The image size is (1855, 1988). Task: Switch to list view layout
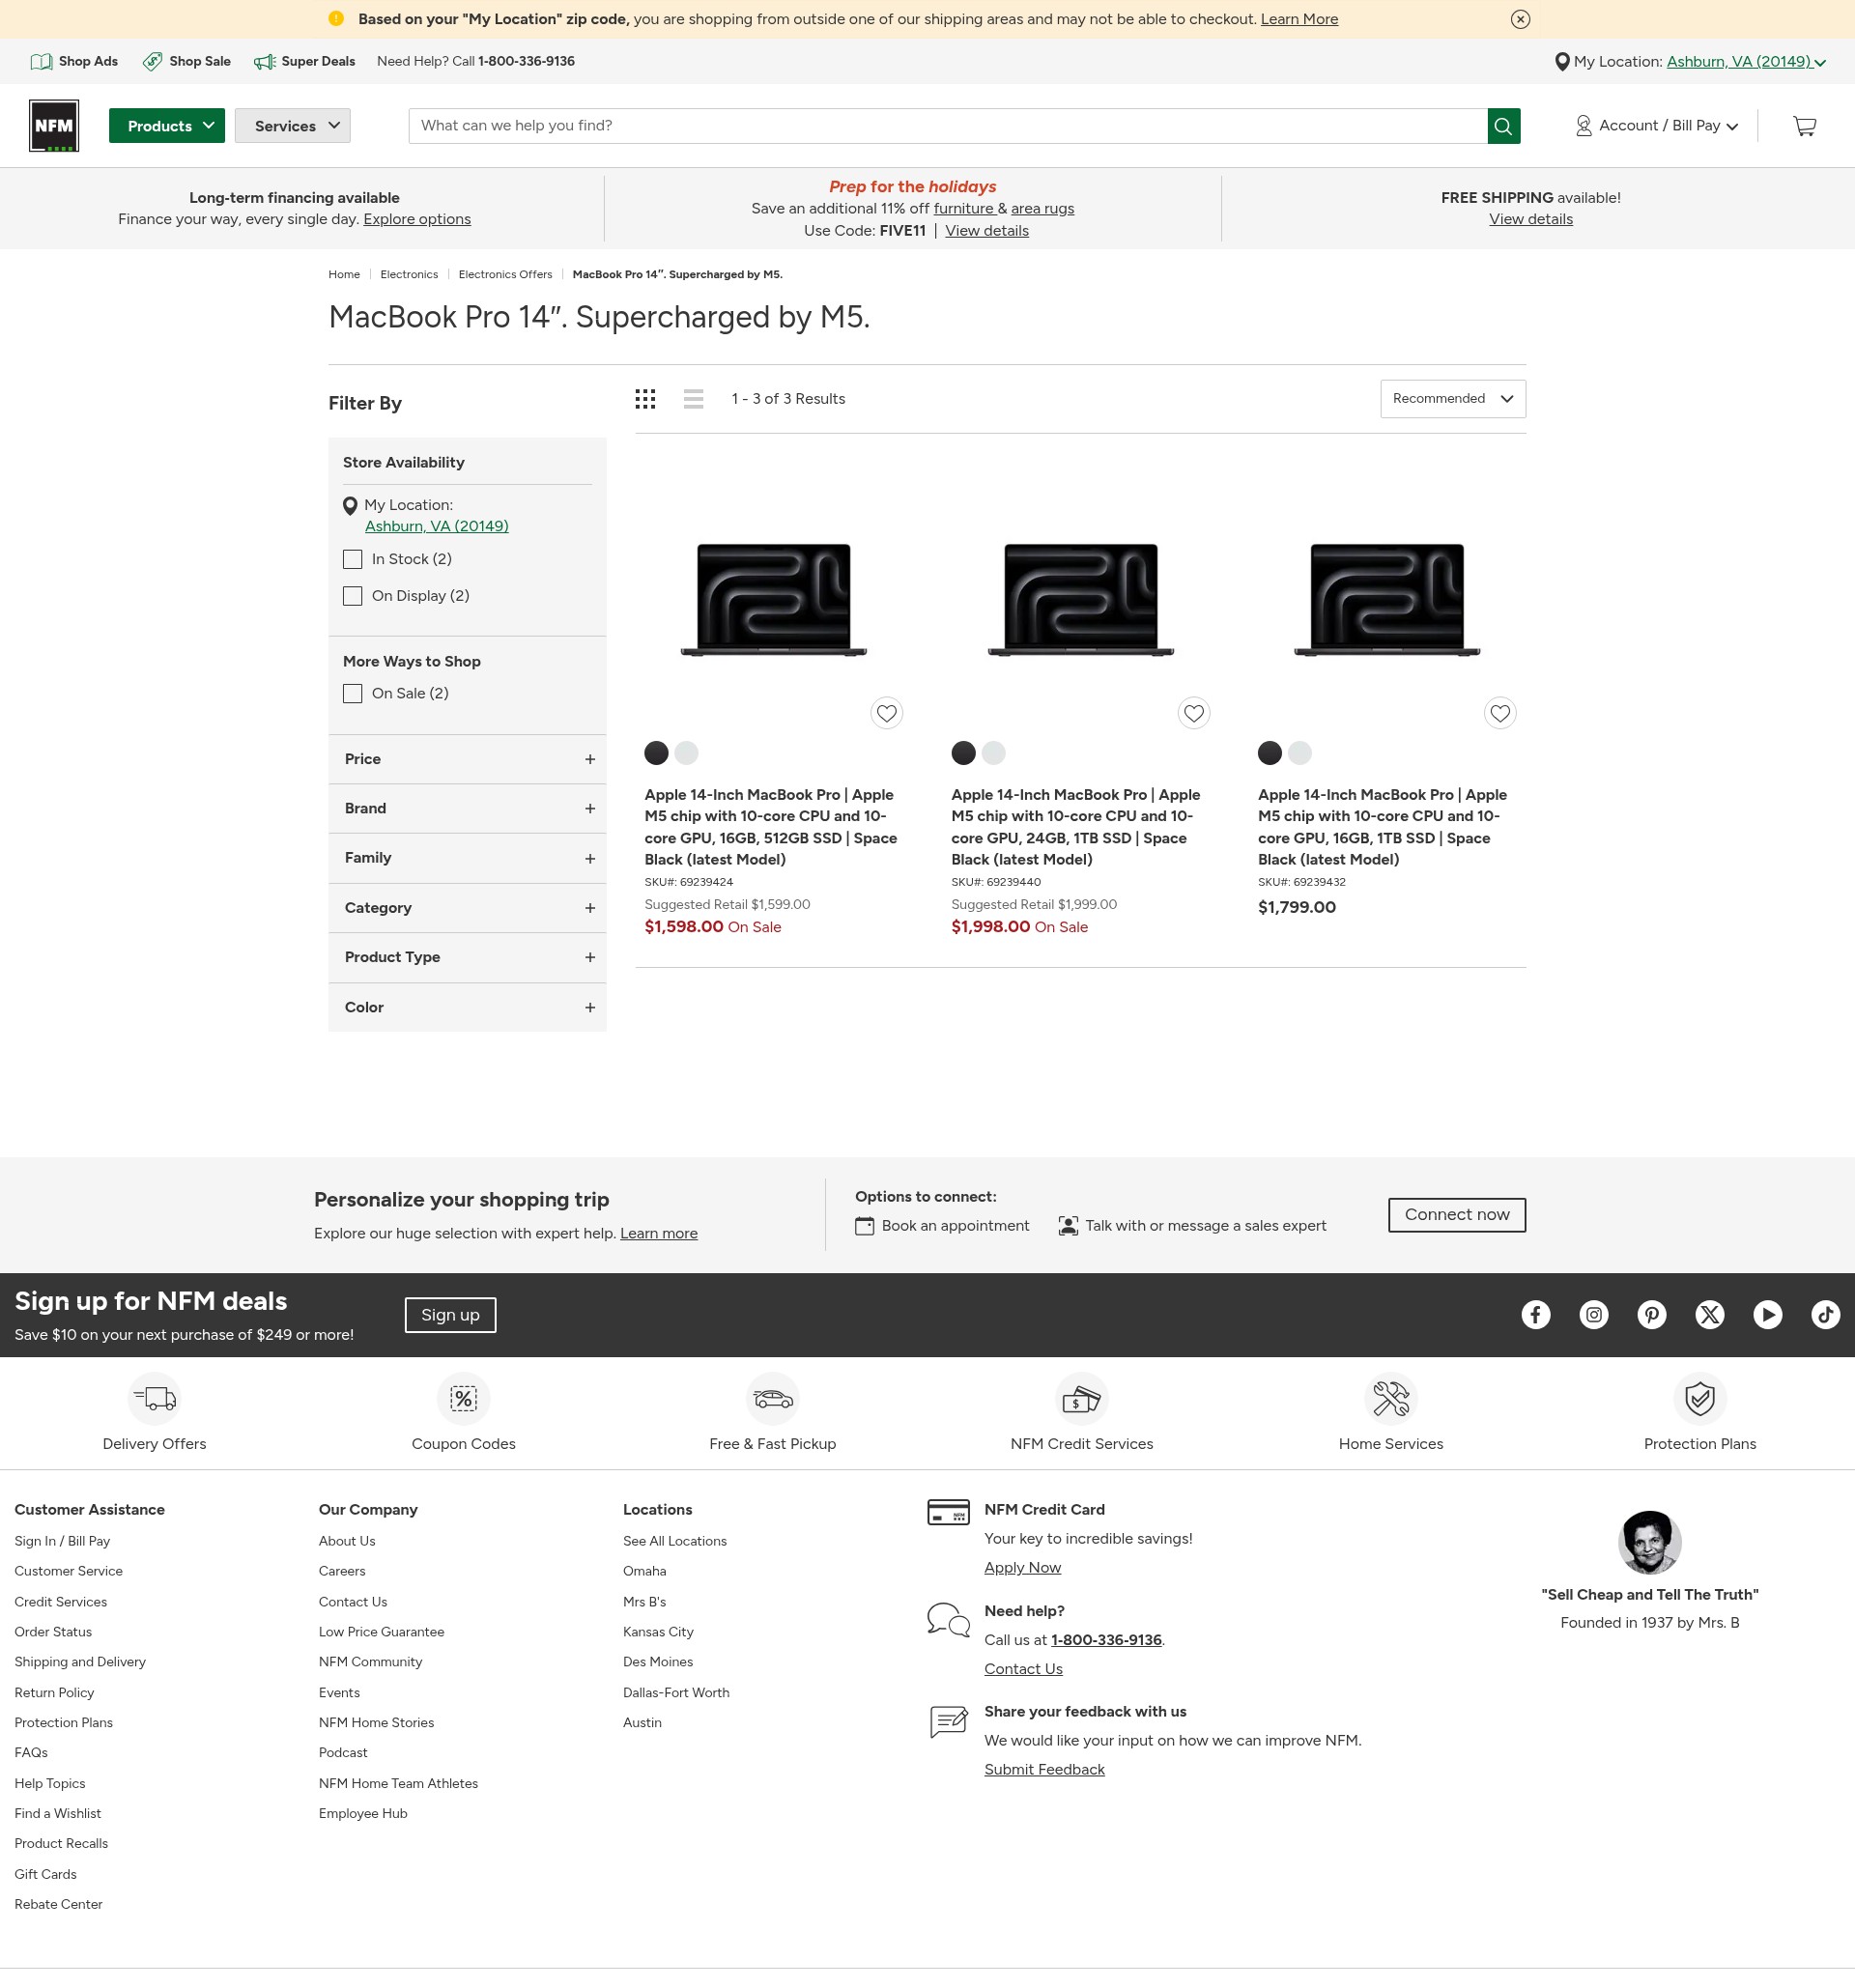(693, 399)
